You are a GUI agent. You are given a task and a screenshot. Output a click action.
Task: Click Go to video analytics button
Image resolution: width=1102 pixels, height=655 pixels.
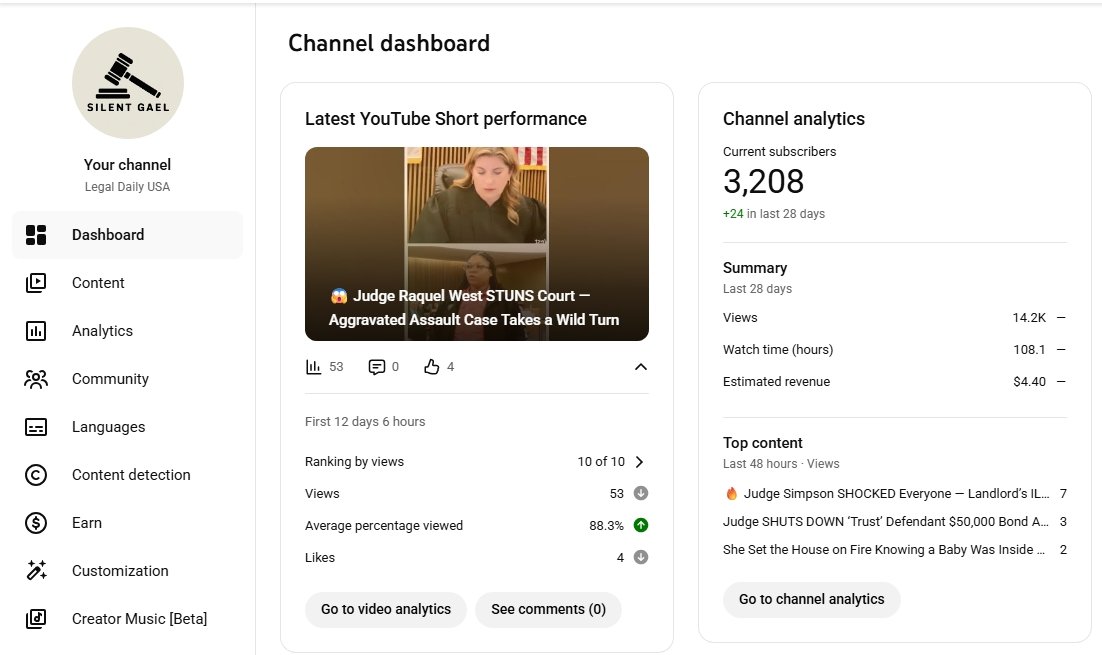(386, 609)
